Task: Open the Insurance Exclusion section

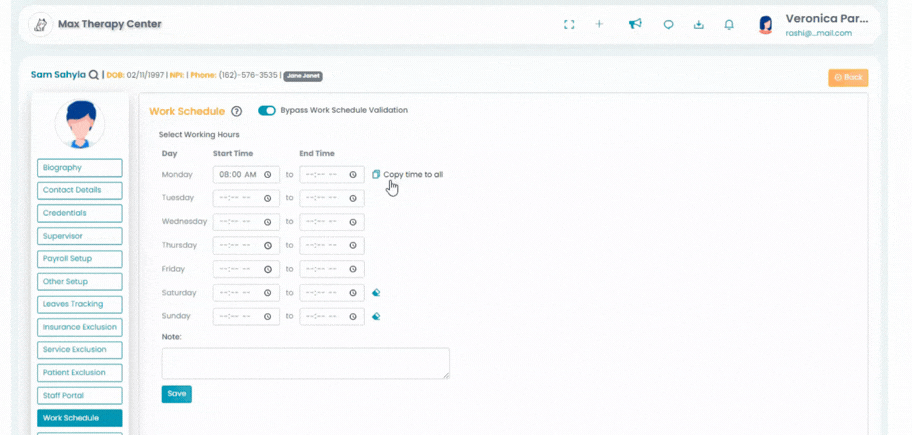Action: click(80, 327)
